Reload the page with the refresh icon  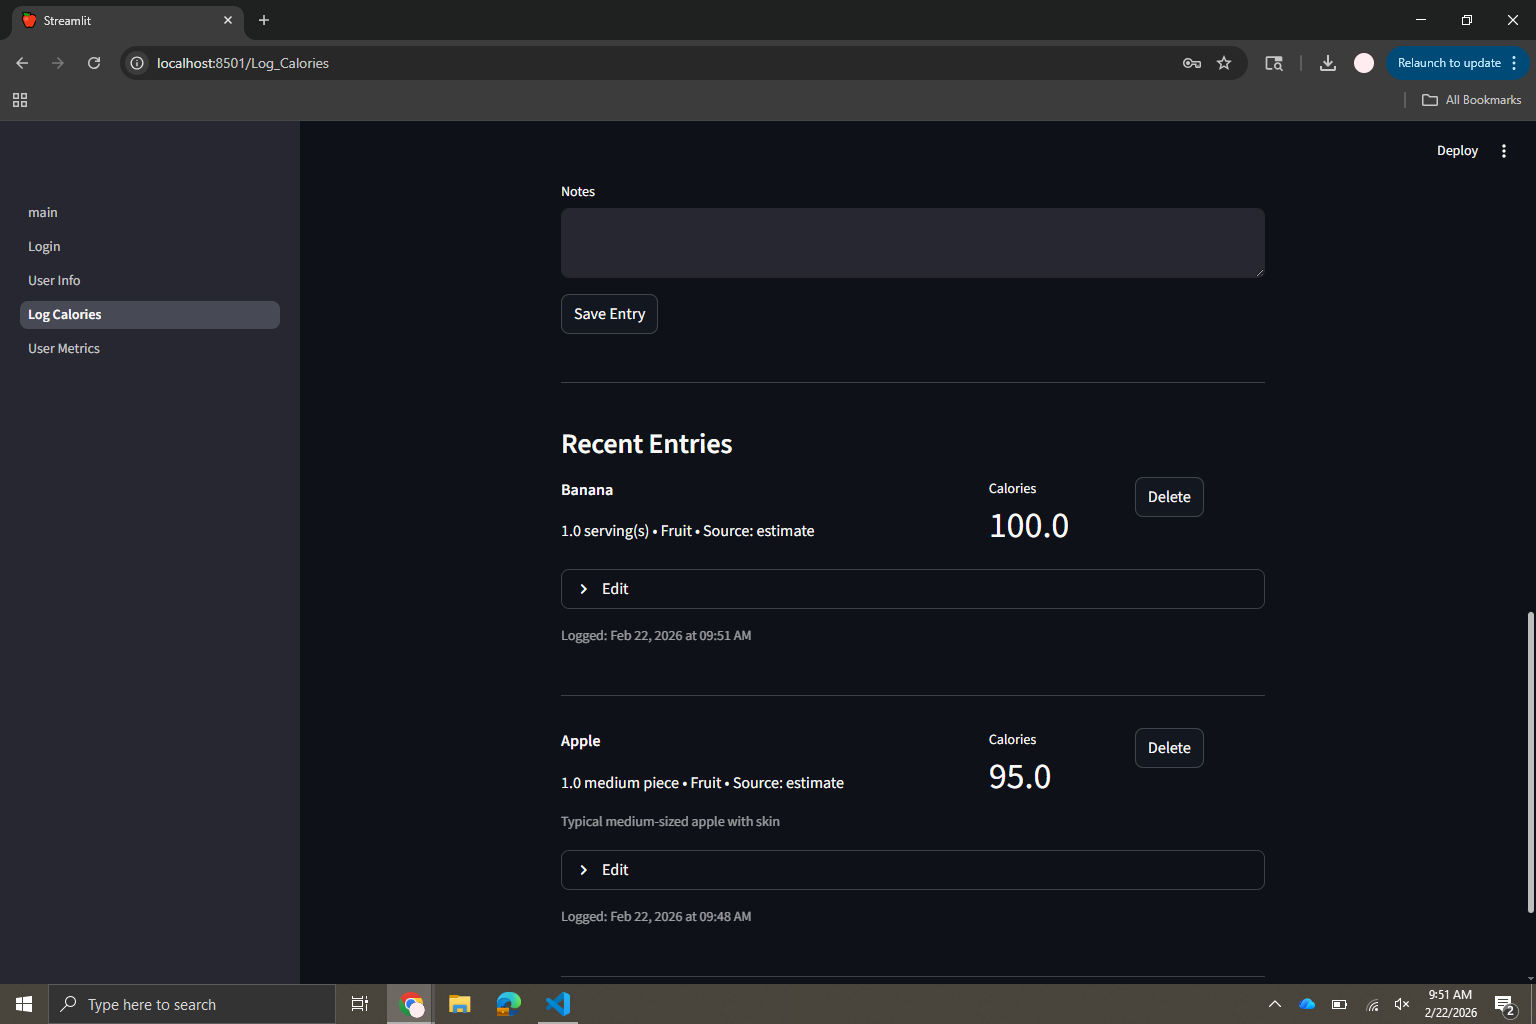94,63
